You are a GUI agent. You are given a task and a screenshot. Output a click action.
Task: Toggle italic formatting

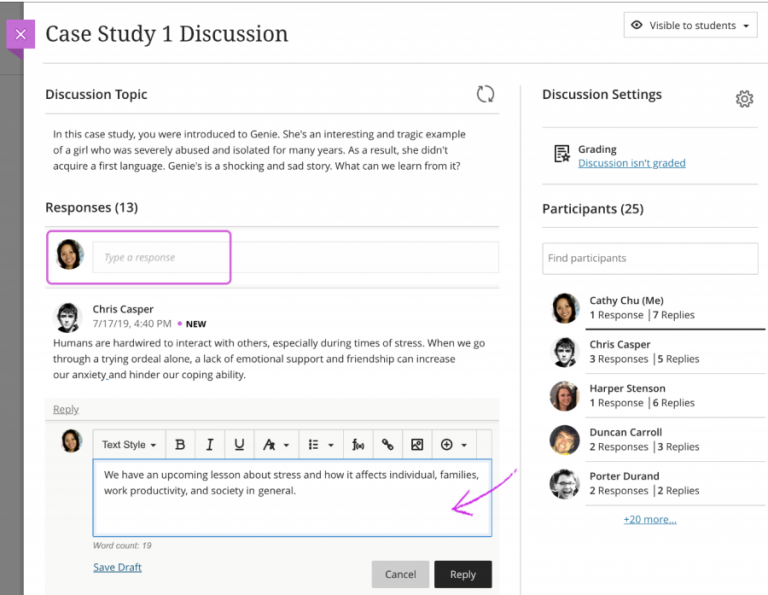[210, 445]
